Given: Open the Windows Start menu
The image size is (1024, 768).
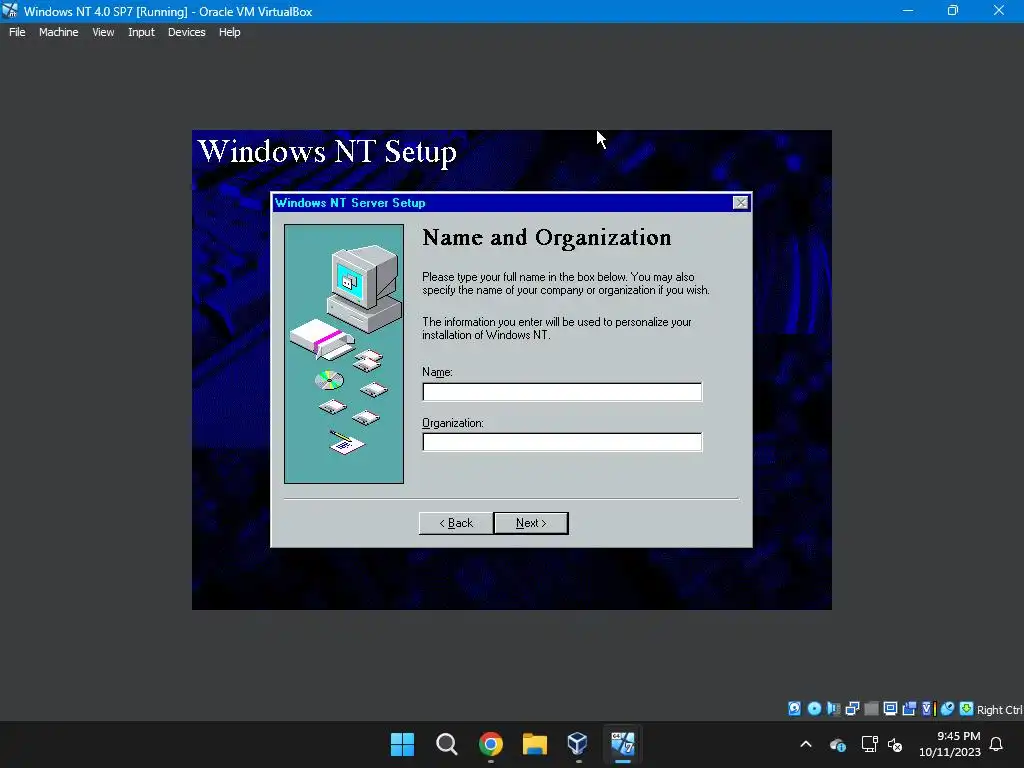Looking at the screenshot, I should (x=402, y=744).
